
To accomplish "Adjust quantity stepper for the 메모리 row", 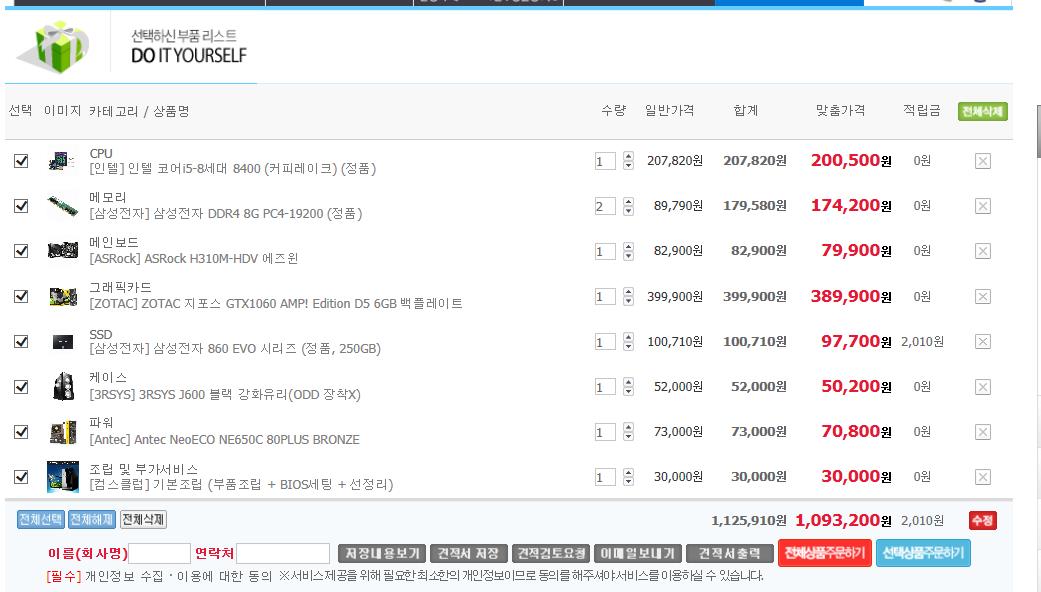I will pos(628,206).
